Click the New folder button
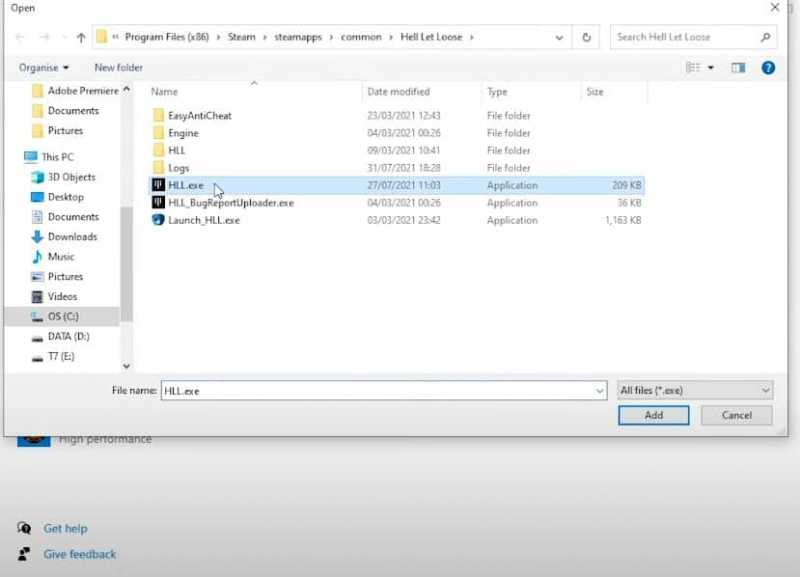The image size is (800, 577). (118, 67)
